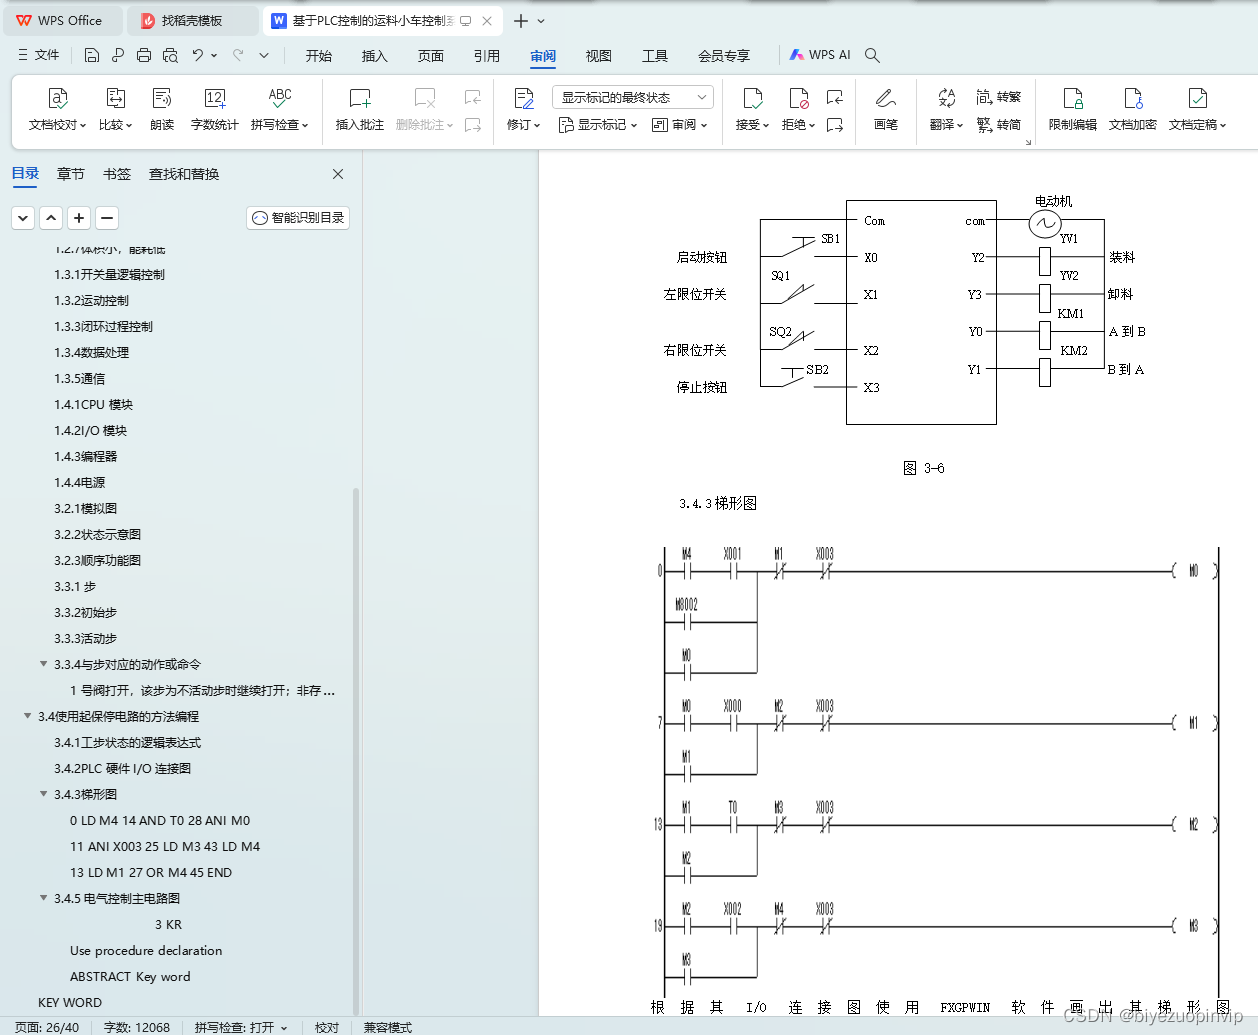
Task: Select the 画笔 pen tool
Action: [x=886, y=110]
